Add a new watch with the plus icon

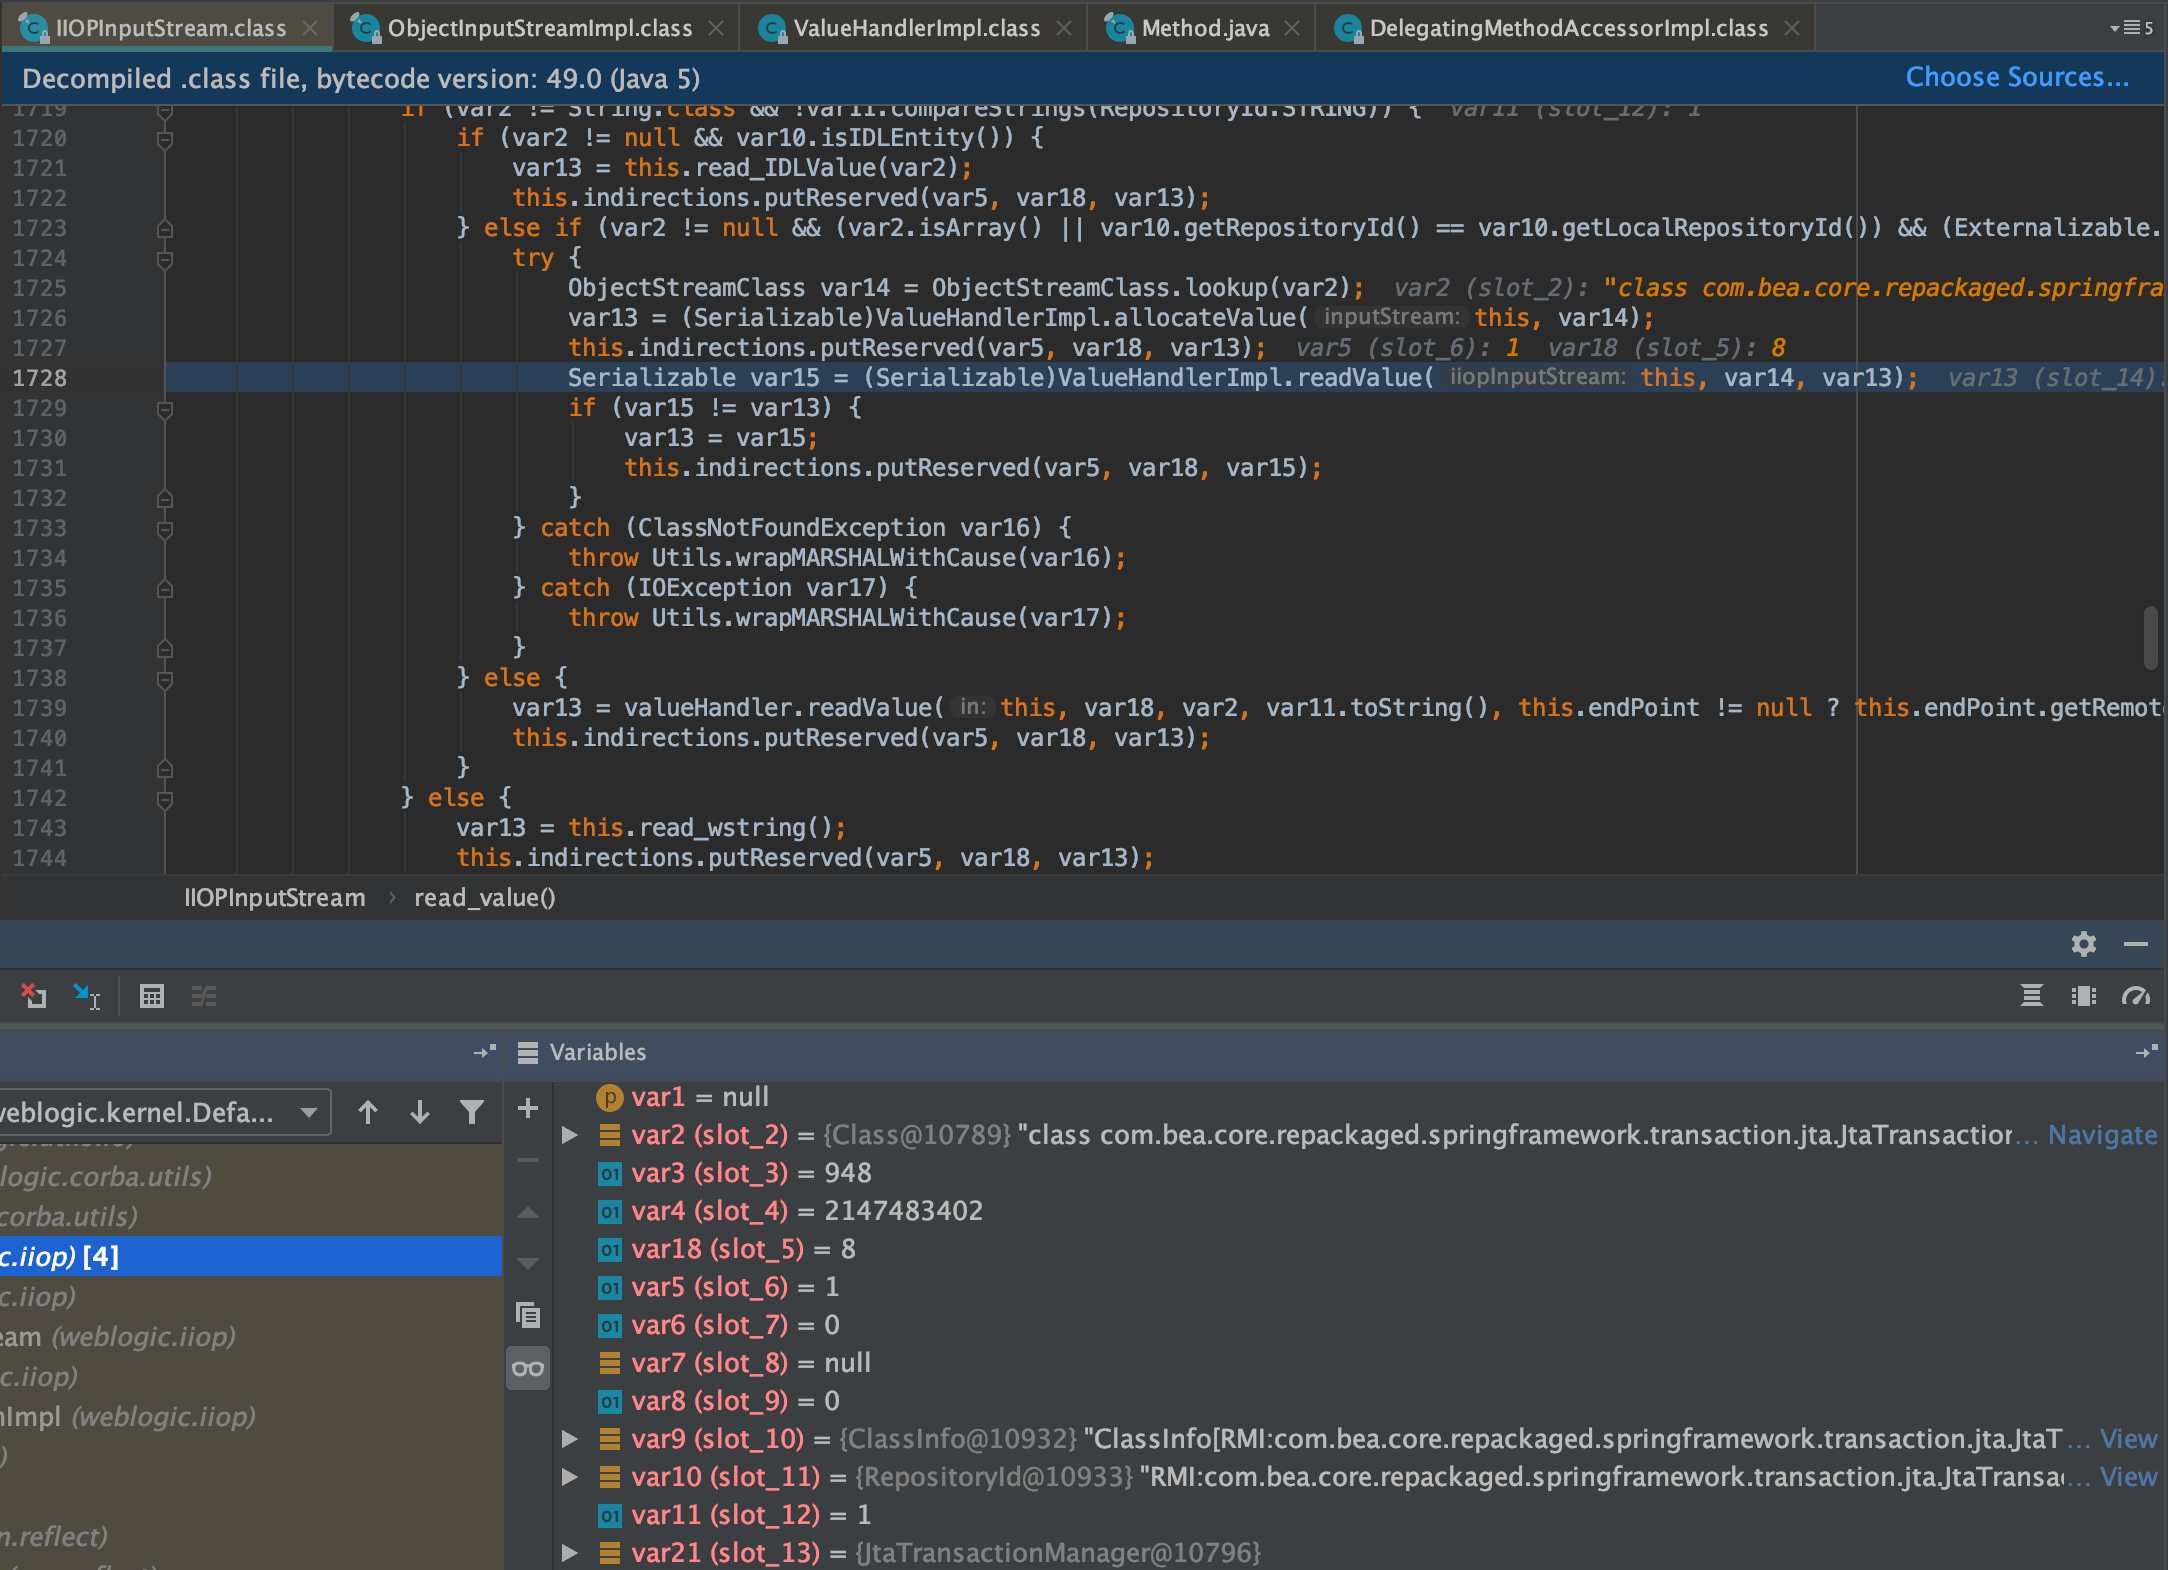coord(528,1108)
